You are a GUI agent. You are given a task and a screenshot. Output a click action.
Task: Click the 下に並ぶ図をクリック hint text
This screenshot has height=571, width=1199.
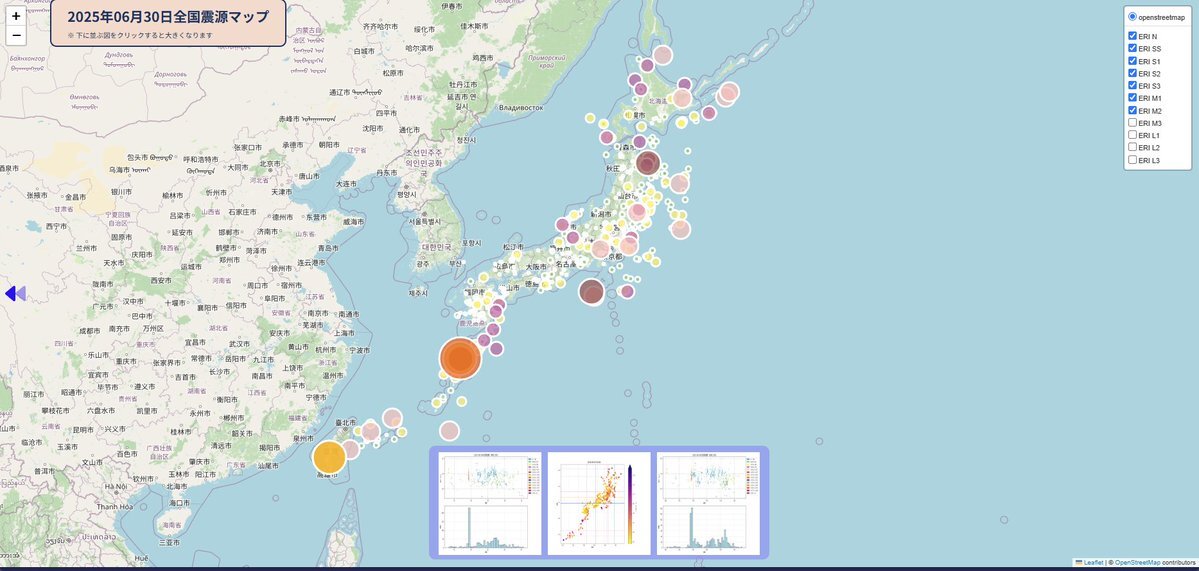(x=140, y=35)
